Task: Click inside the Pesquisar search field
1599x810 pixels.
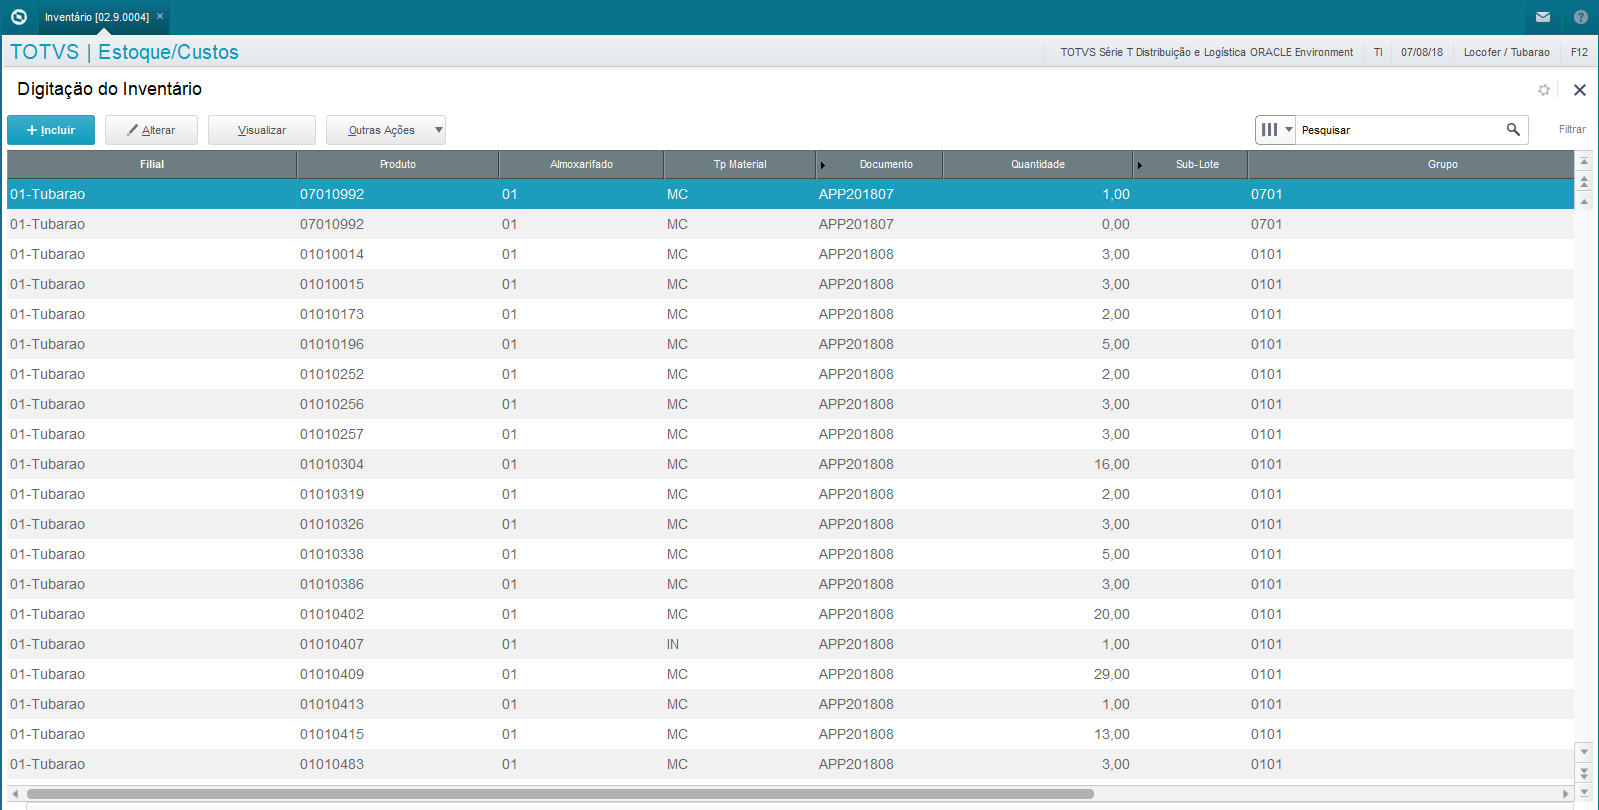Action: coord(1400,130)
